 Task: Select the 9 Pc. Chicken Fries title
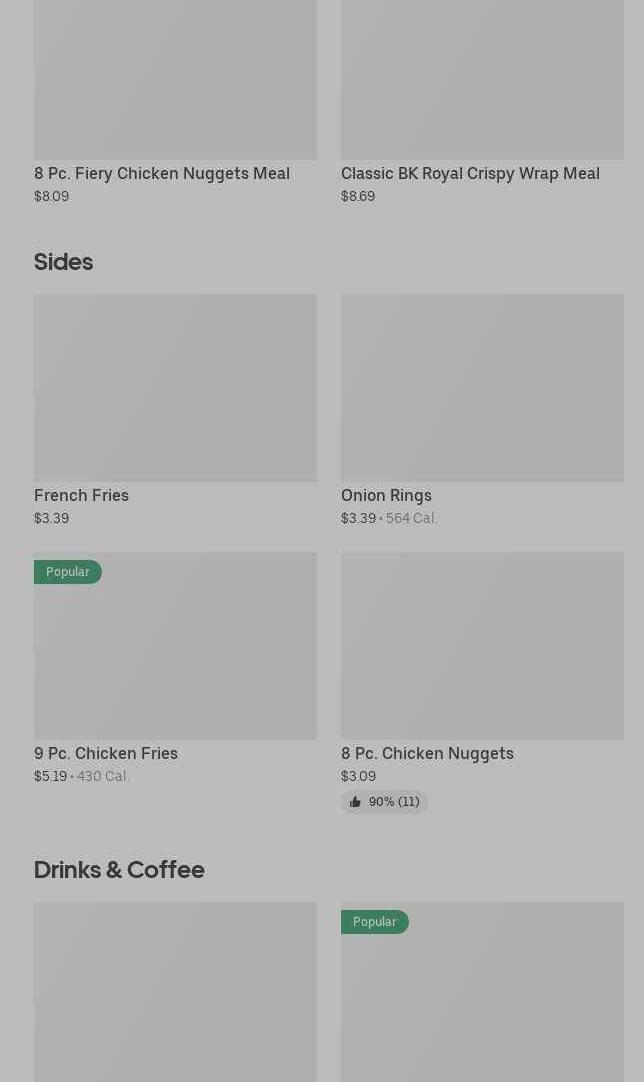point(106,753)
